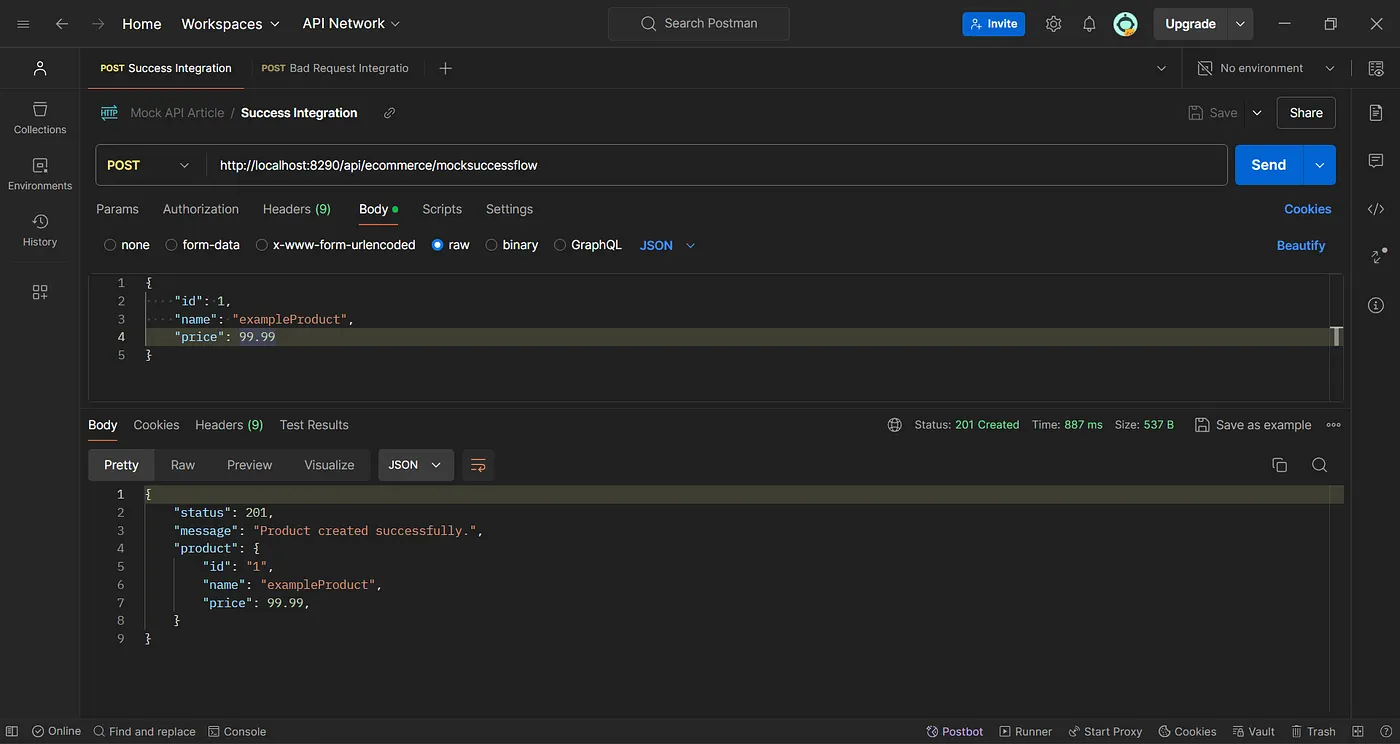Open the configure workspace sidebar grid icon
Image resolution: width=1400 pixels, height=744 pixels.
(x=40, y=292)
